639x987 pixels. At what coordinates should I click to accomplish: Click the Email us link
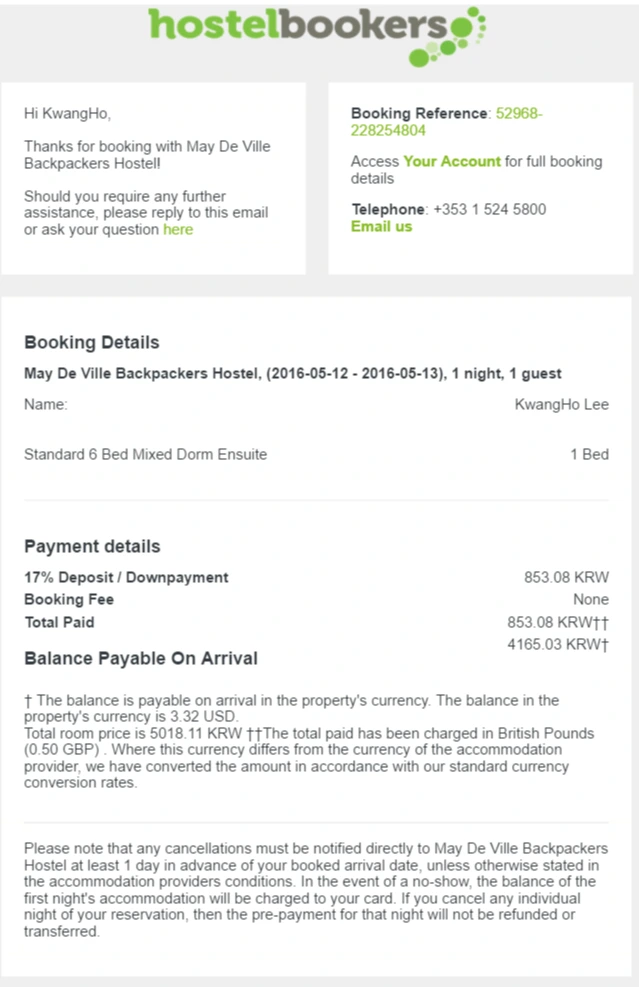[x=382, y=227]
